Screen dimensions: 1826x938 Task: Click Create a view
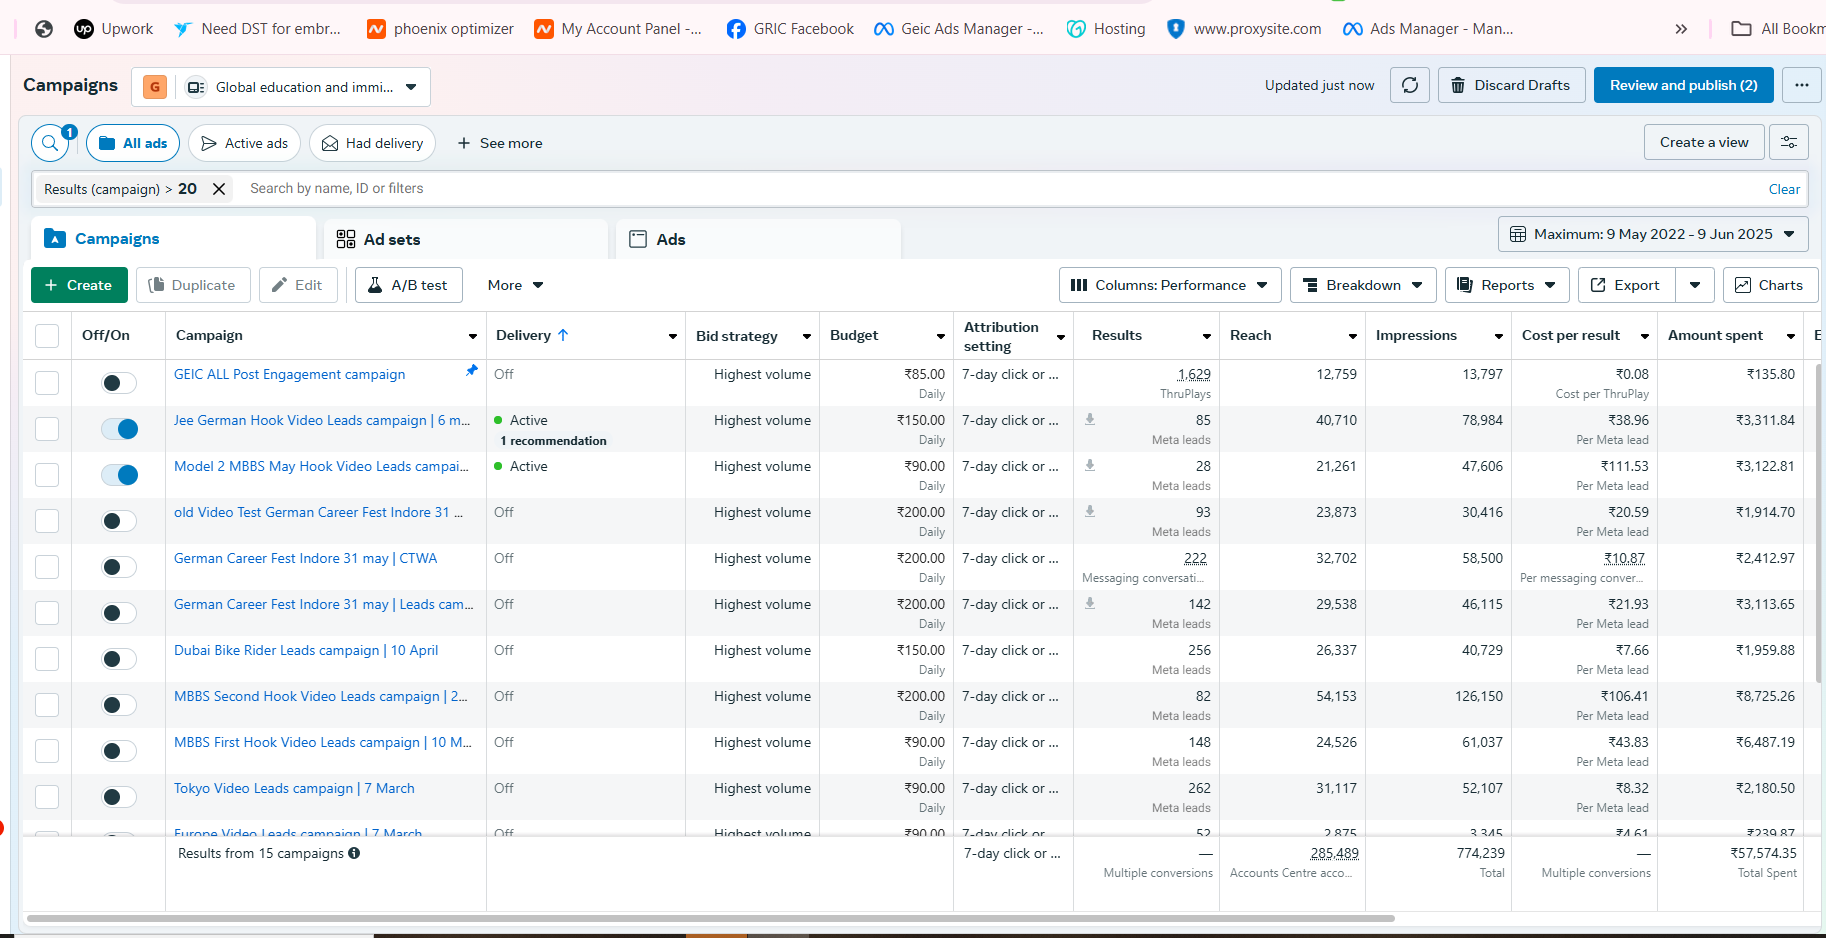[x=1704, y=142]
